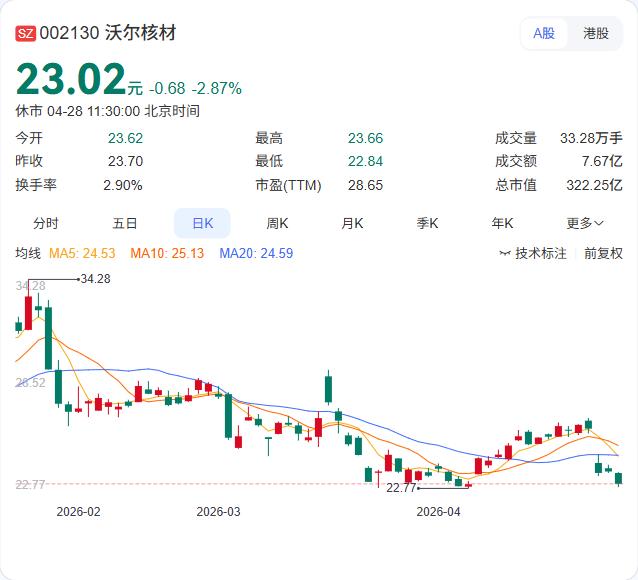The image size is (638, 580).
Task: Click the red SZ exchange badge
Action: click(x=26, y=33)
